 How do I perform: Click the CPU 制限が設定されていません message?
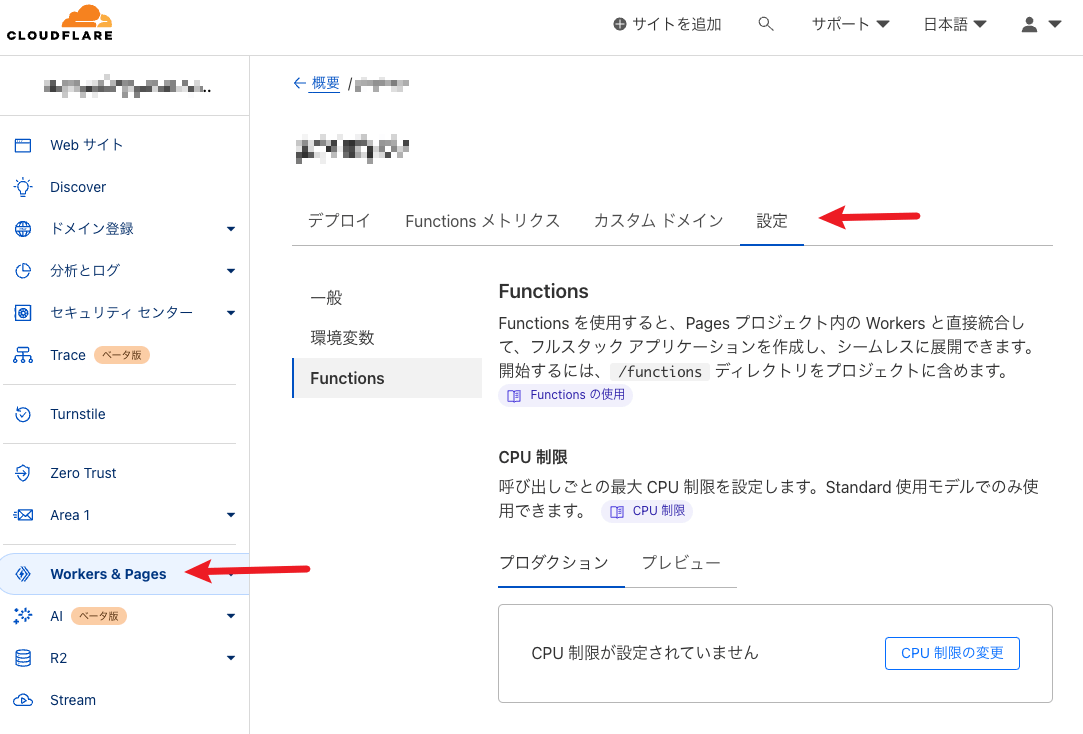click(644, 653)
